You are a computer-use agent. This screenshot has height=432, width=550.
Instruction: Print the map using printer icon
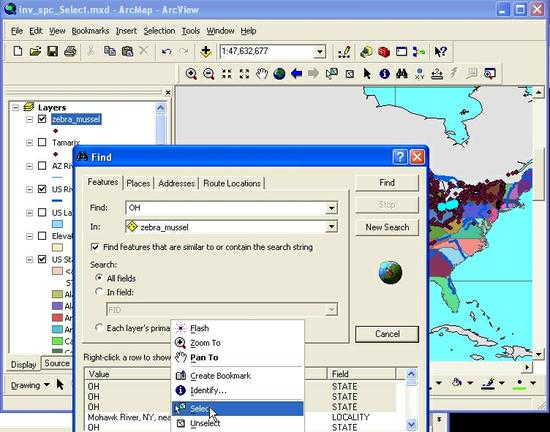(70, 52)
